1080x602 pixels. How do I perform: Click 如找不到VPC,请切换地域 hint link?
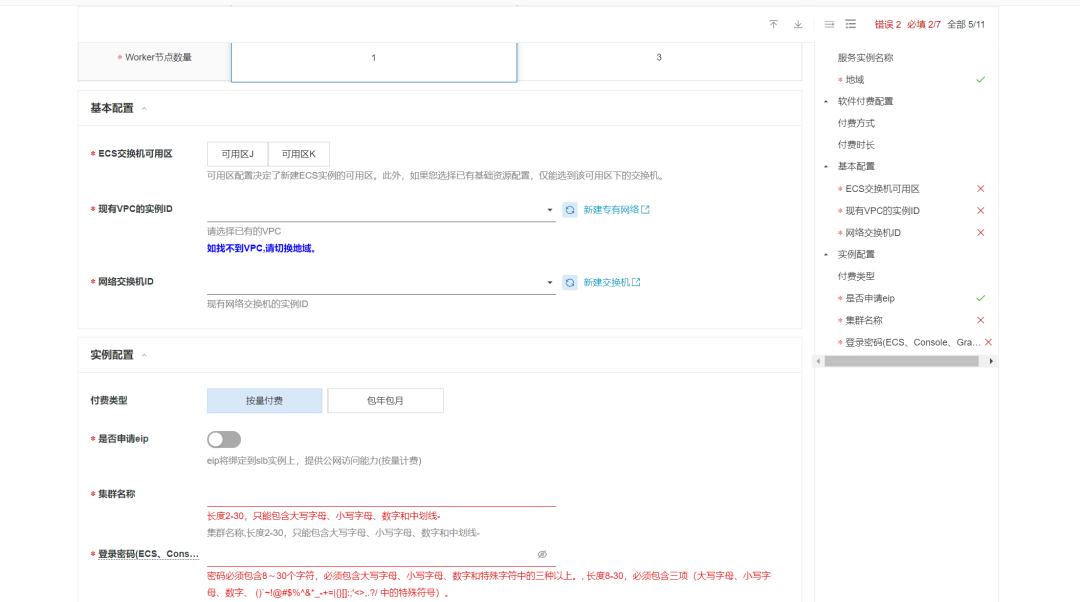click(x=261, y=249)
